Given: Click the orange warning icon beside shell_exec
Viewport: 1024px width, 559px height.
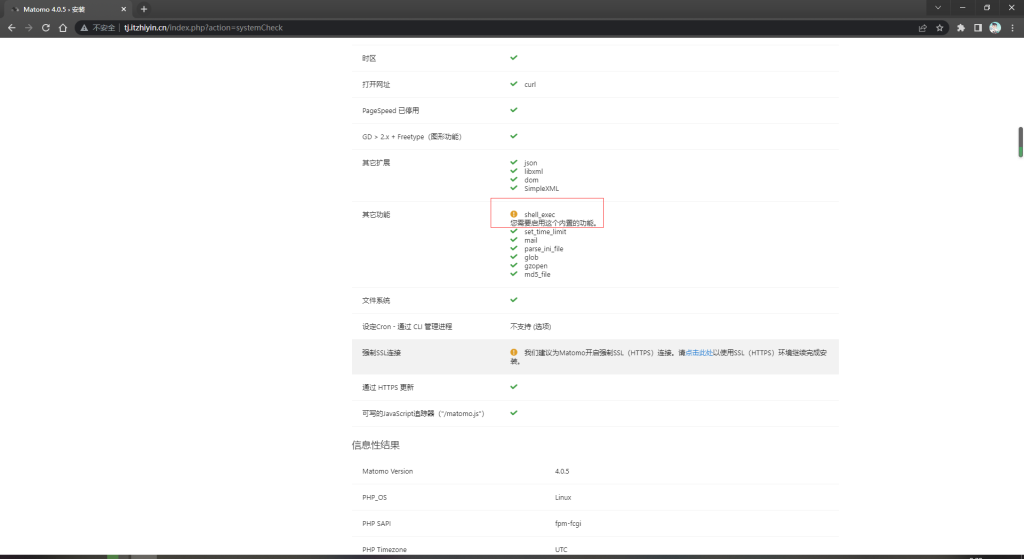Looking at the screenshot, I should point(514,214).
